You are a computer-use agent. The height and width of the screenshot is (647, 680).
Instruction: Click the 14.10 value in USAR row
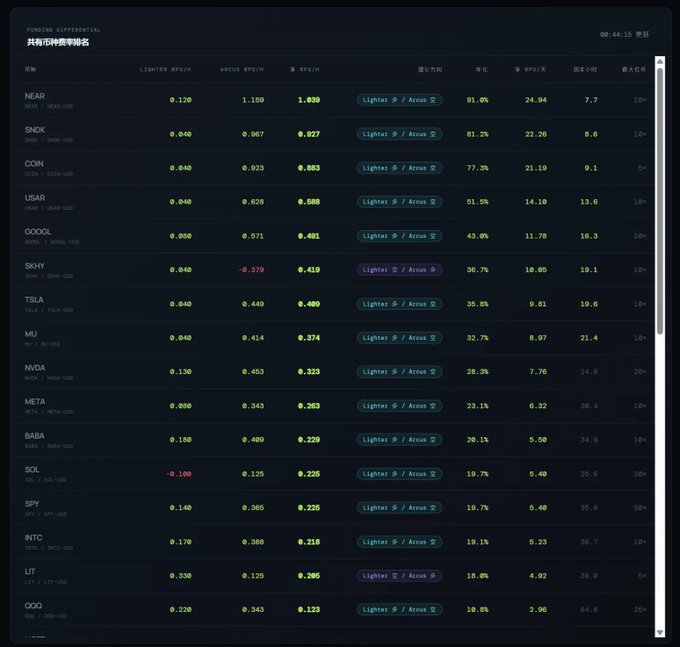tap(536, 202)
